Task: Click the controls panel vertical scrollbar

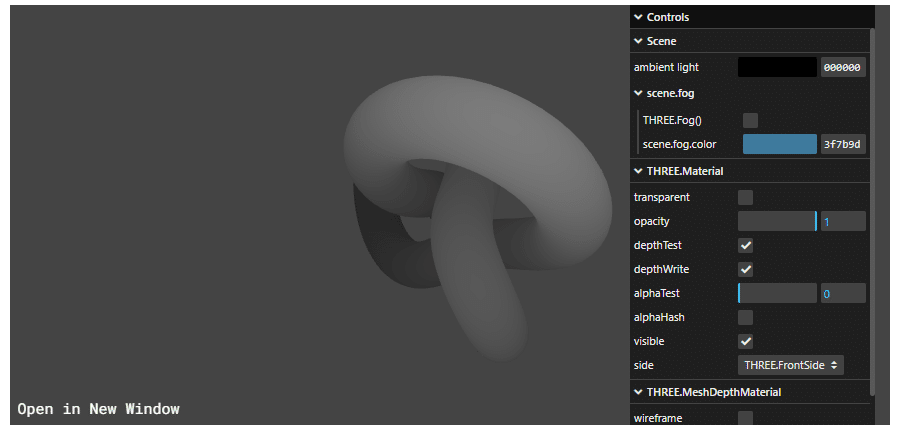Action: [872, 211]
